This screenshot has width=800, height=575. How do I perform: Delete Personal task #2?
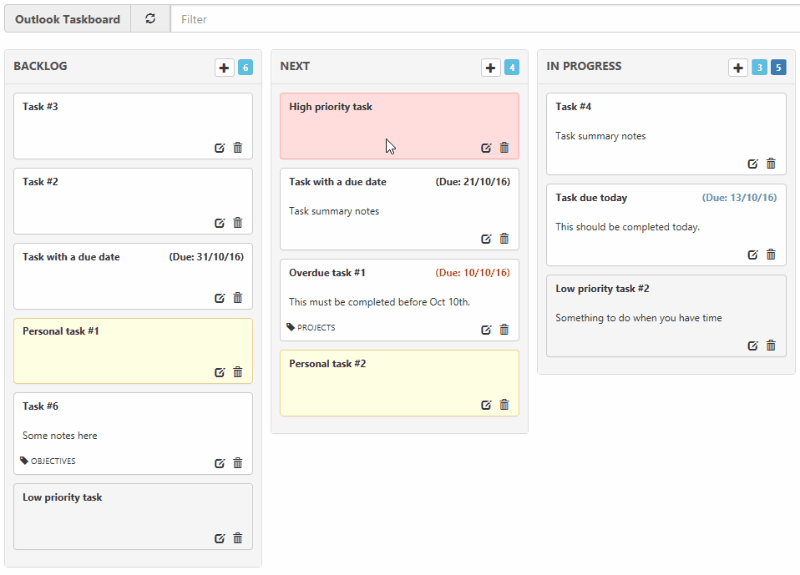[x=504, y=404]
